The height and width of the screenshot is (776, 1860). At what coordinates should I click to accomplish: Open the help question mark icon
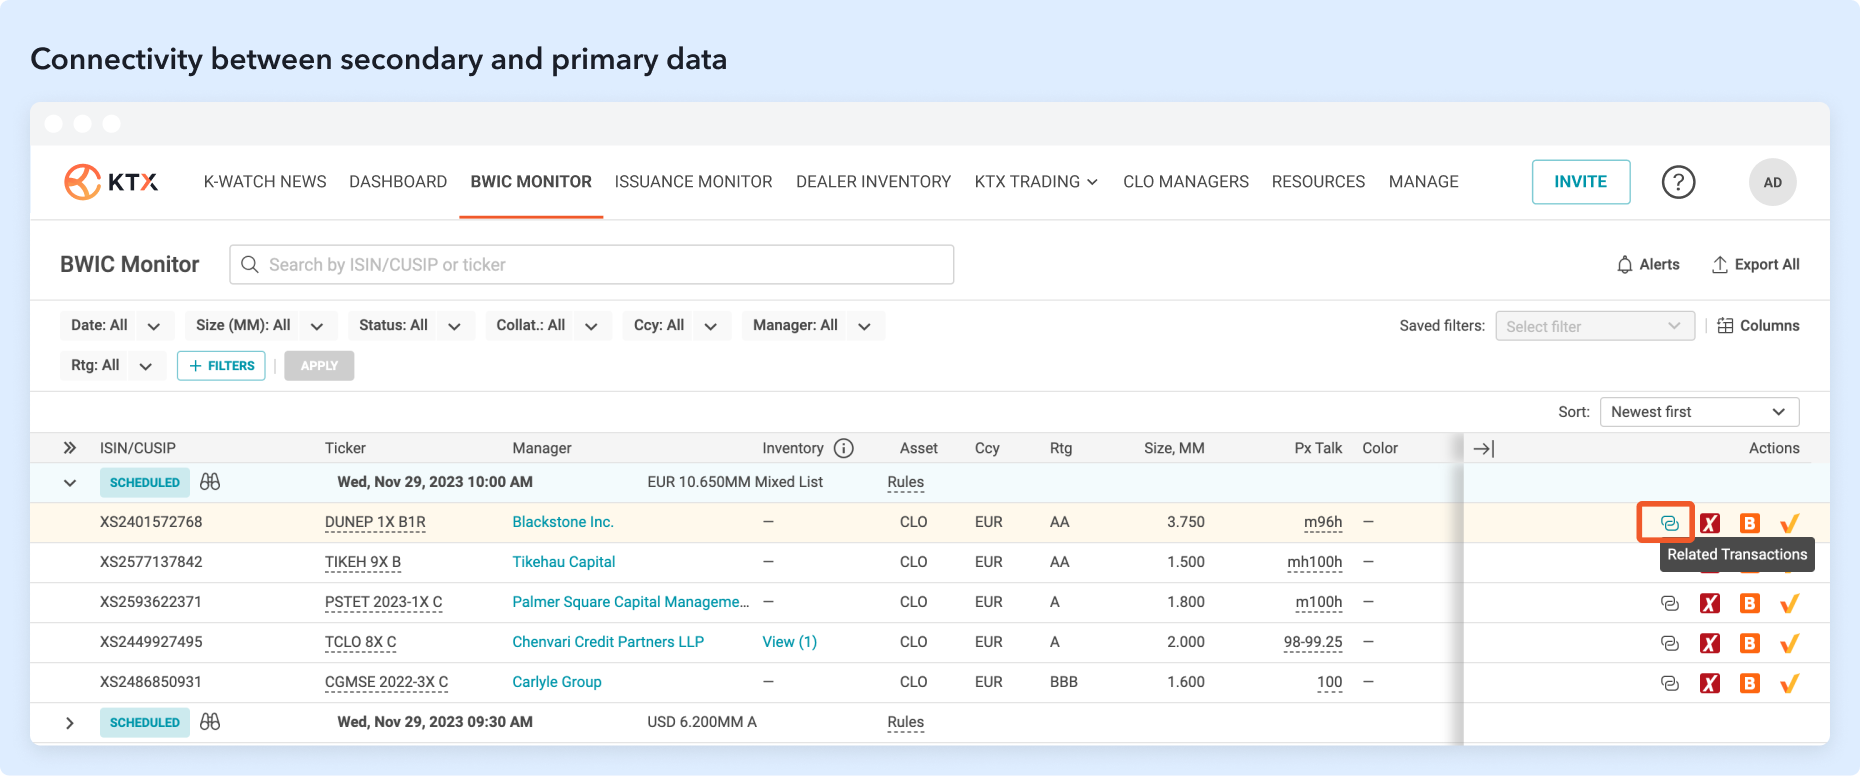tap(1678, 182)
